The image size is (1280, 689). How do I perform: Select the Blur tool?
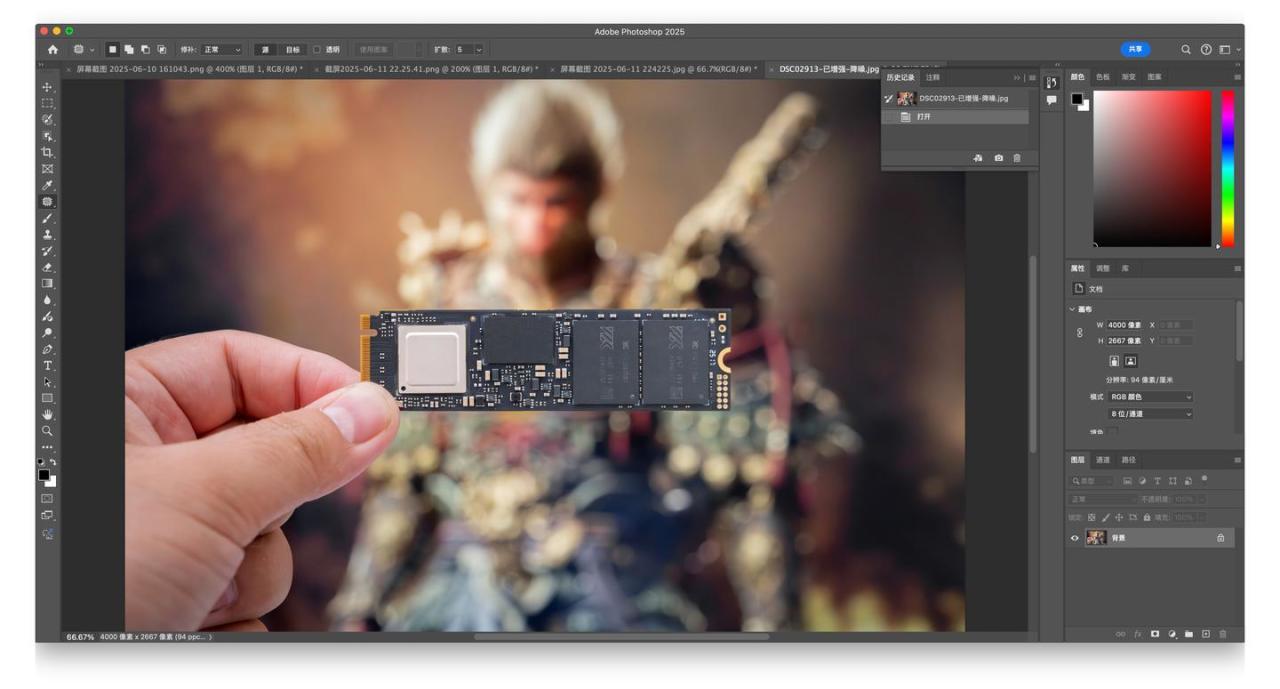click(47, 299)
